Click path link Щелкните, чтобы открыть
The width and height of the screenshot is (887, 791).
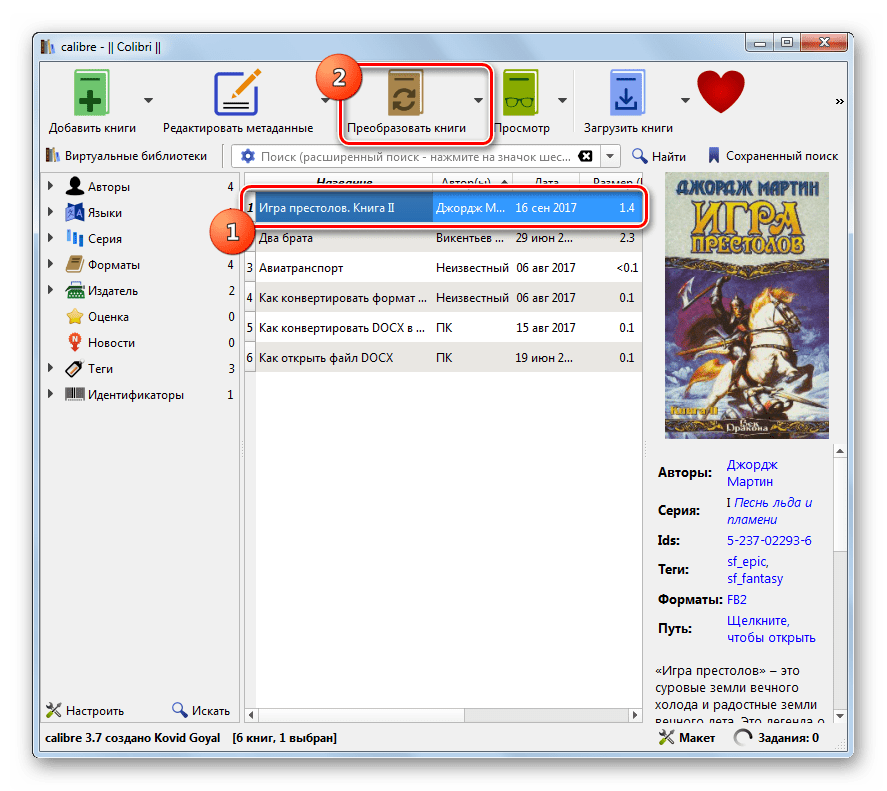point(771,629)
